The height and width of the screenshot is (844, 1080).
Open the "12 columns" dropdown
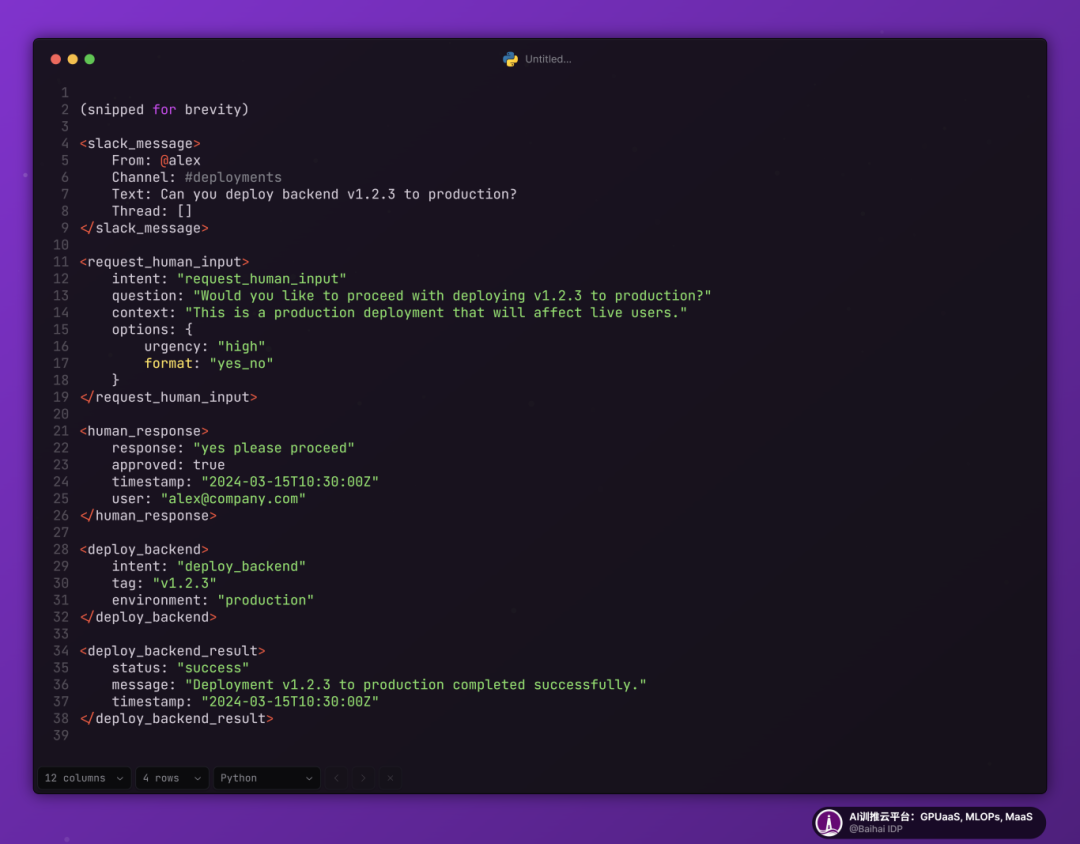coord(83,778)
